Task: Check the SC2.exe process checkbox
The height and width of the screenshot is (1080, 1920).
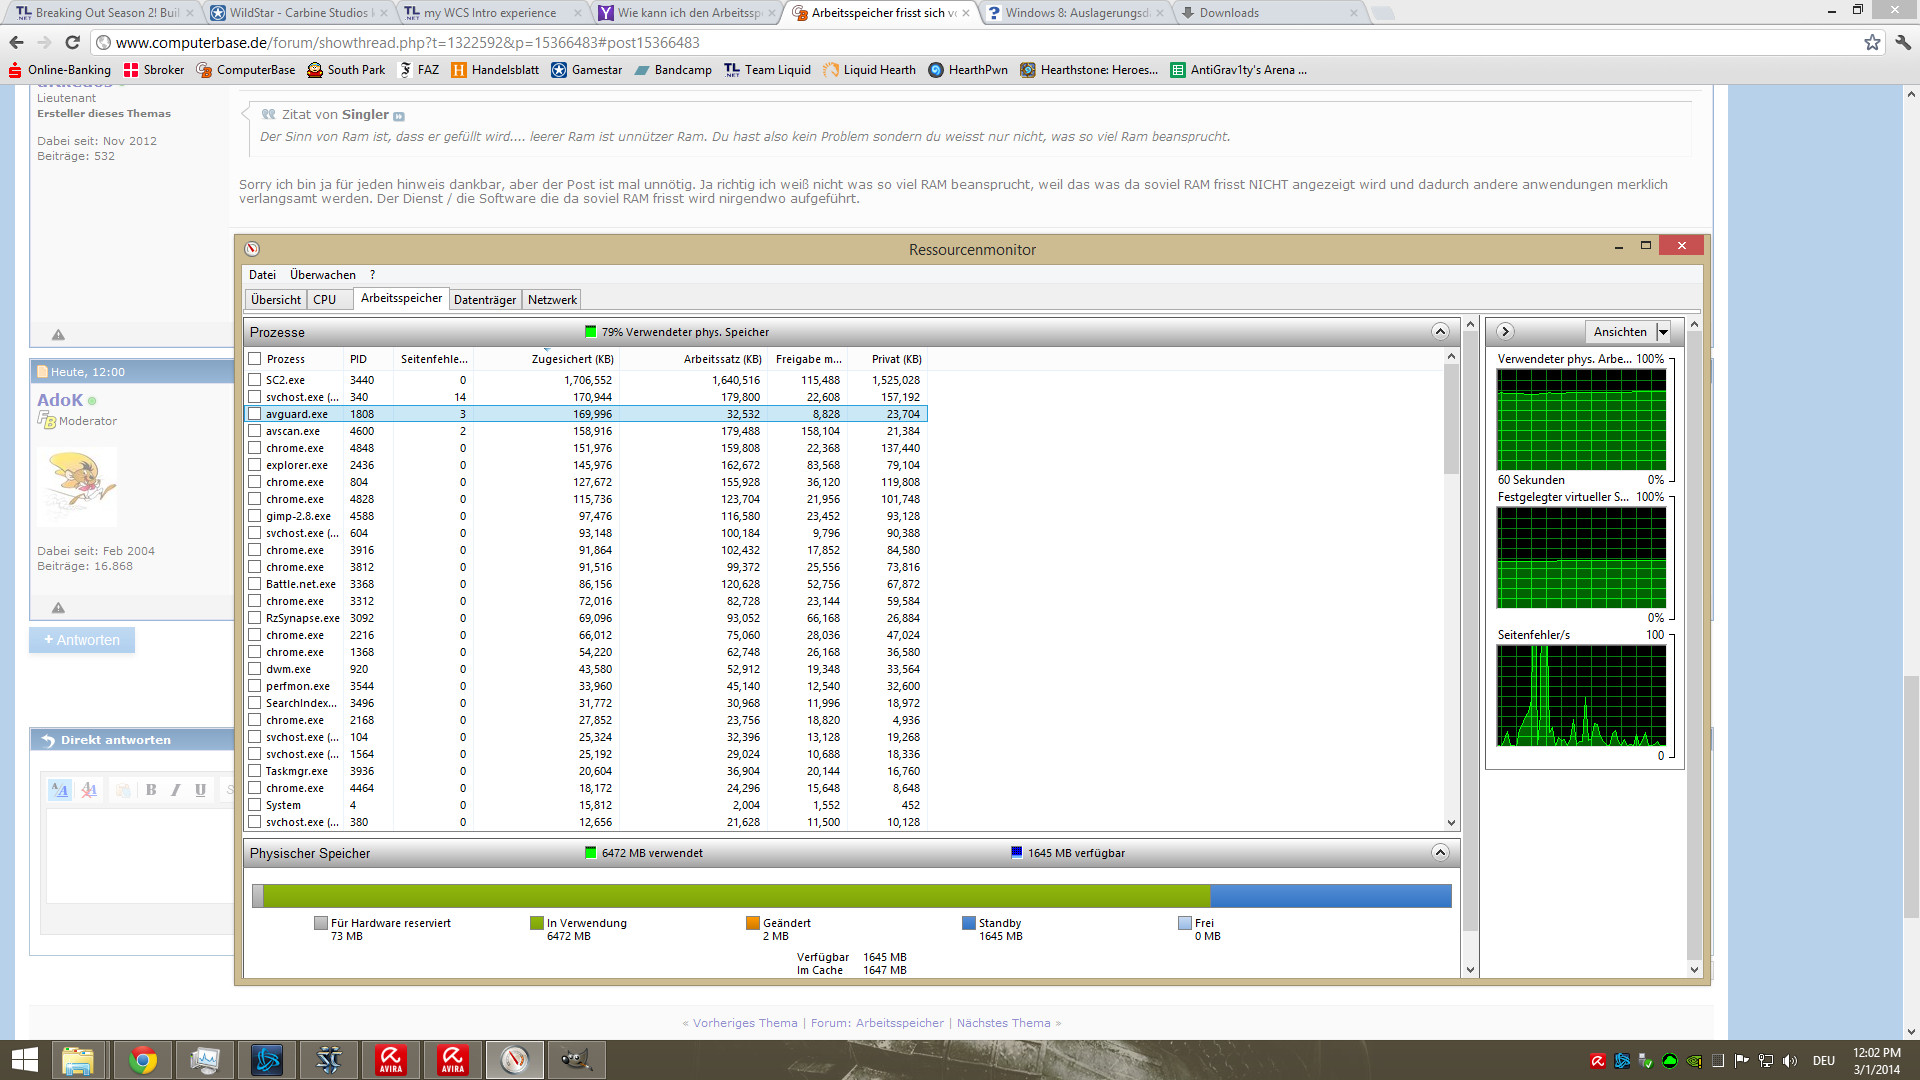Action: 255,380
